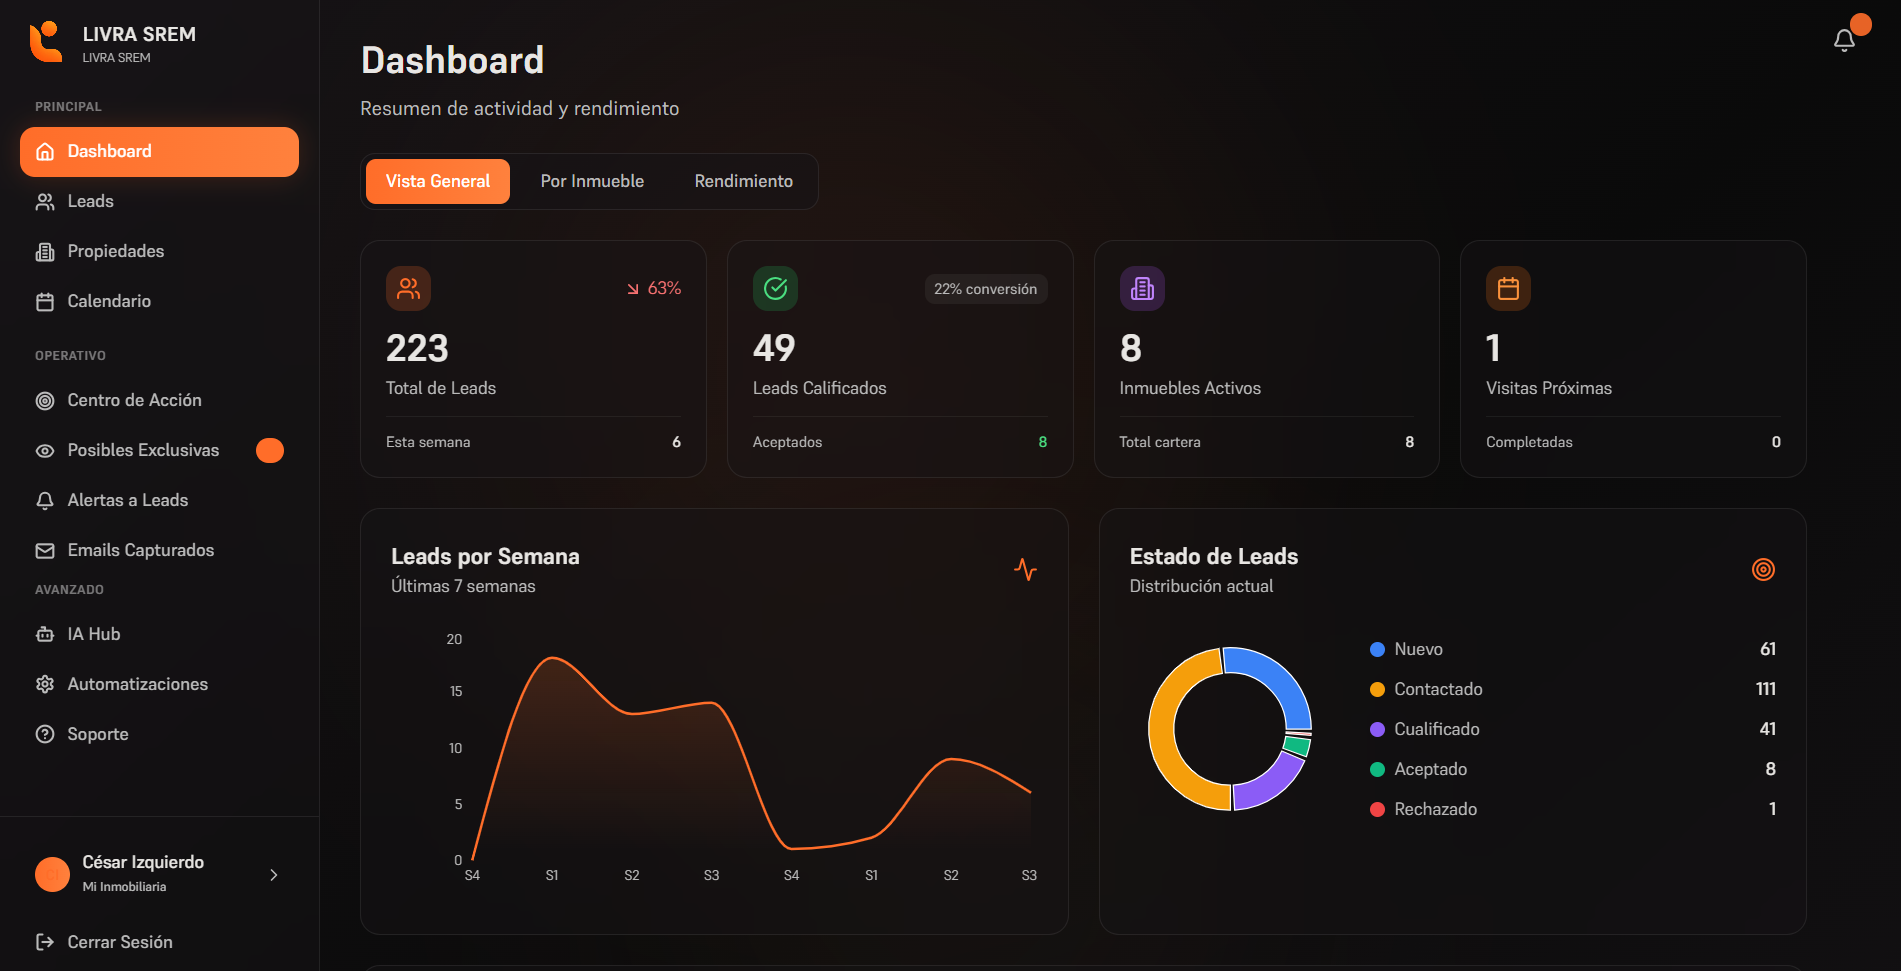Click the target icon in Estado de Leads
This screenshot has width=1901, height=971.
(x=1763, y=569)
